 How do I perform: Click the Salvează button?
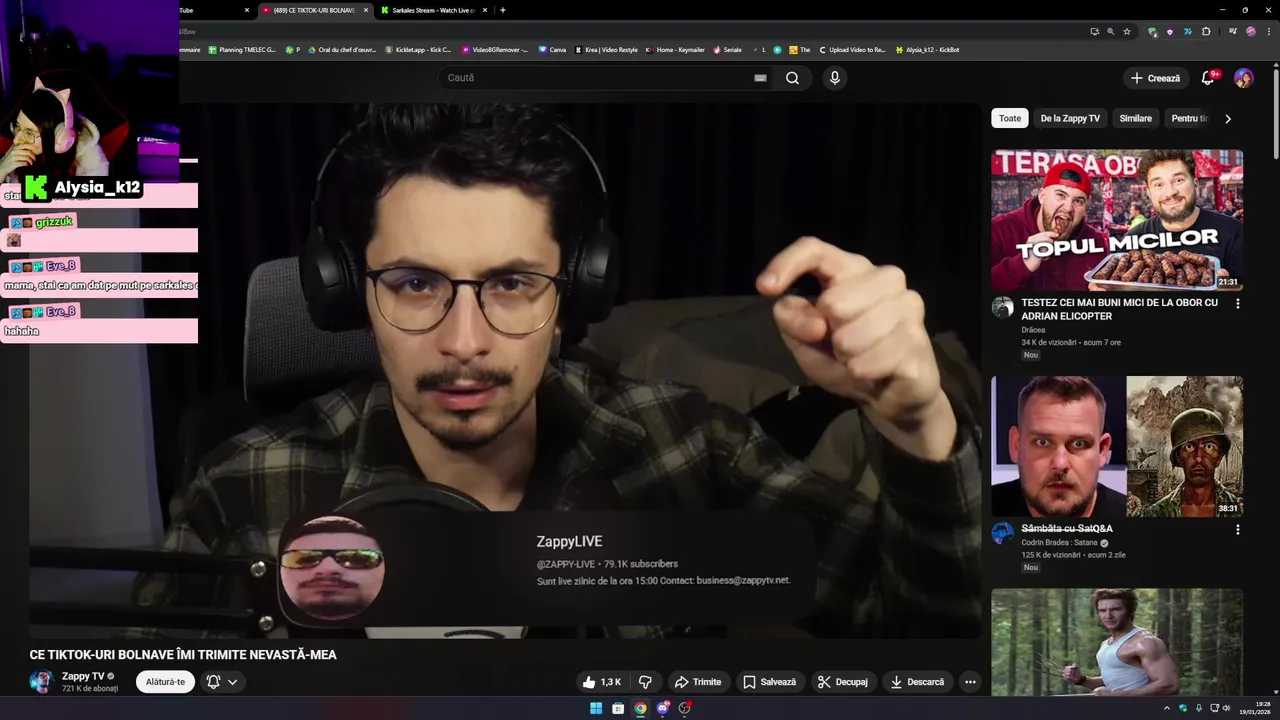(769, 682)
